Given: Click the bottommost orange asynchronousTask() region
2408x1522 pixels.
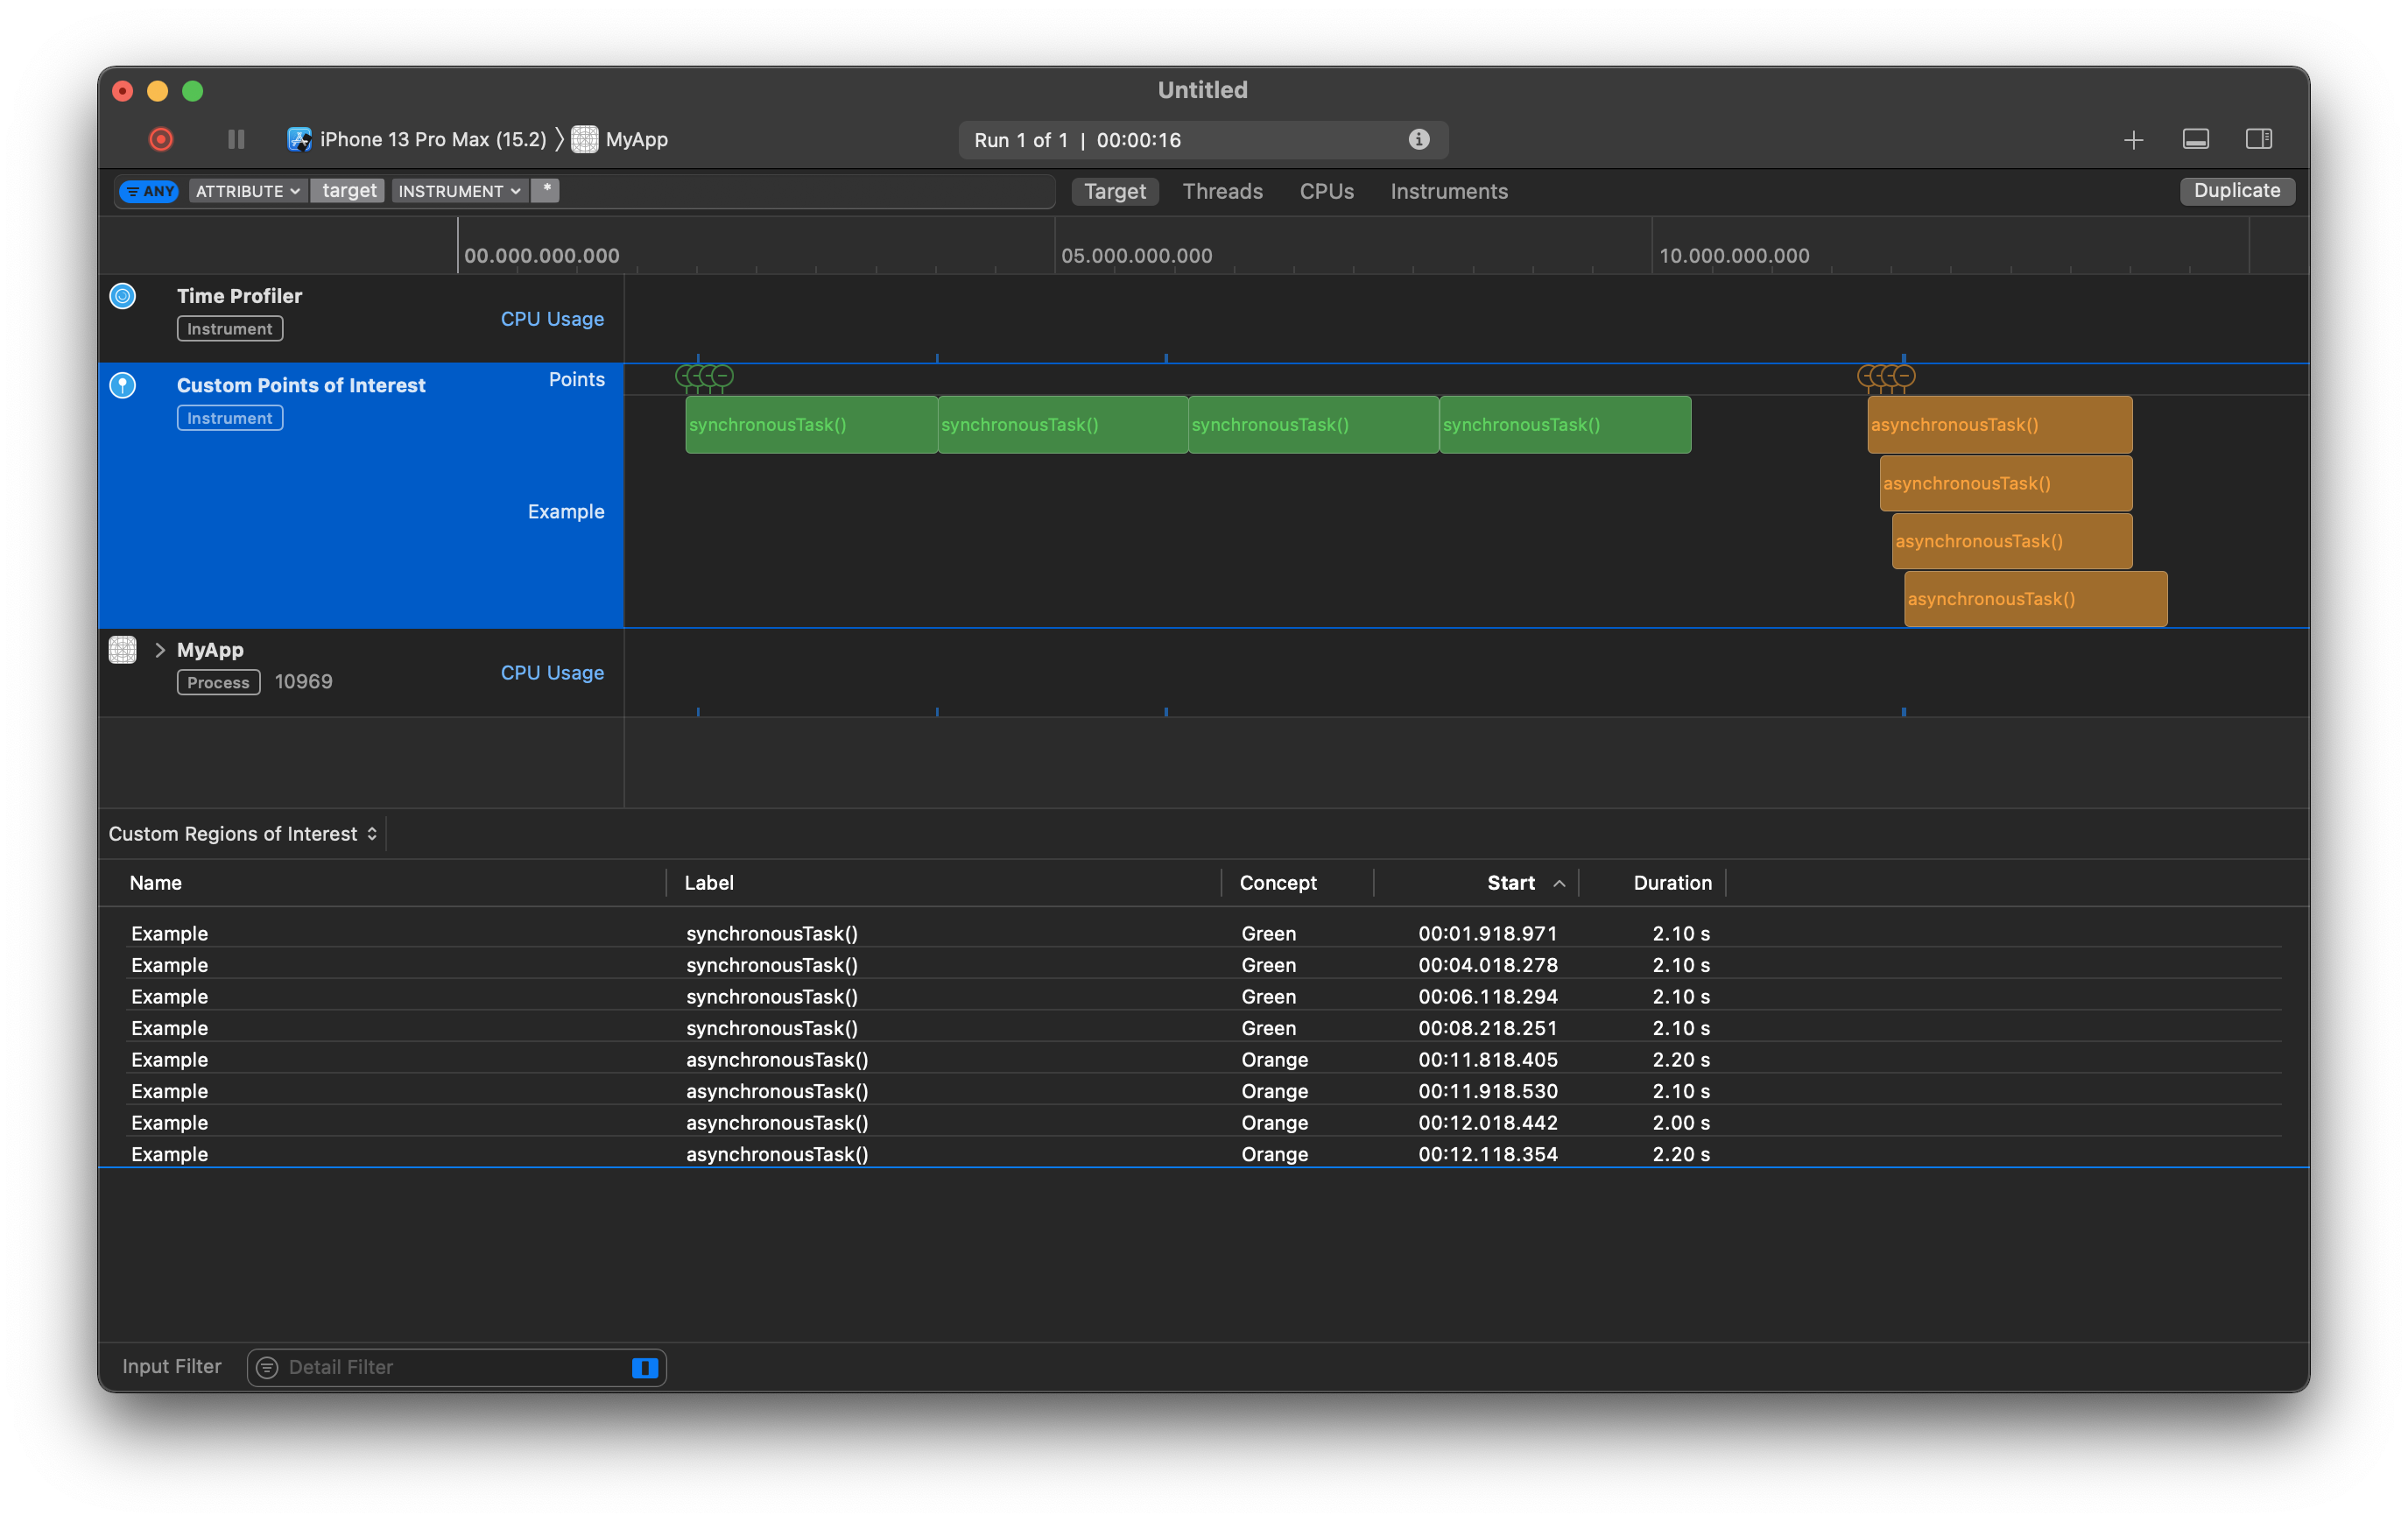Looking at the screenshot, I should coord(2035,599).
